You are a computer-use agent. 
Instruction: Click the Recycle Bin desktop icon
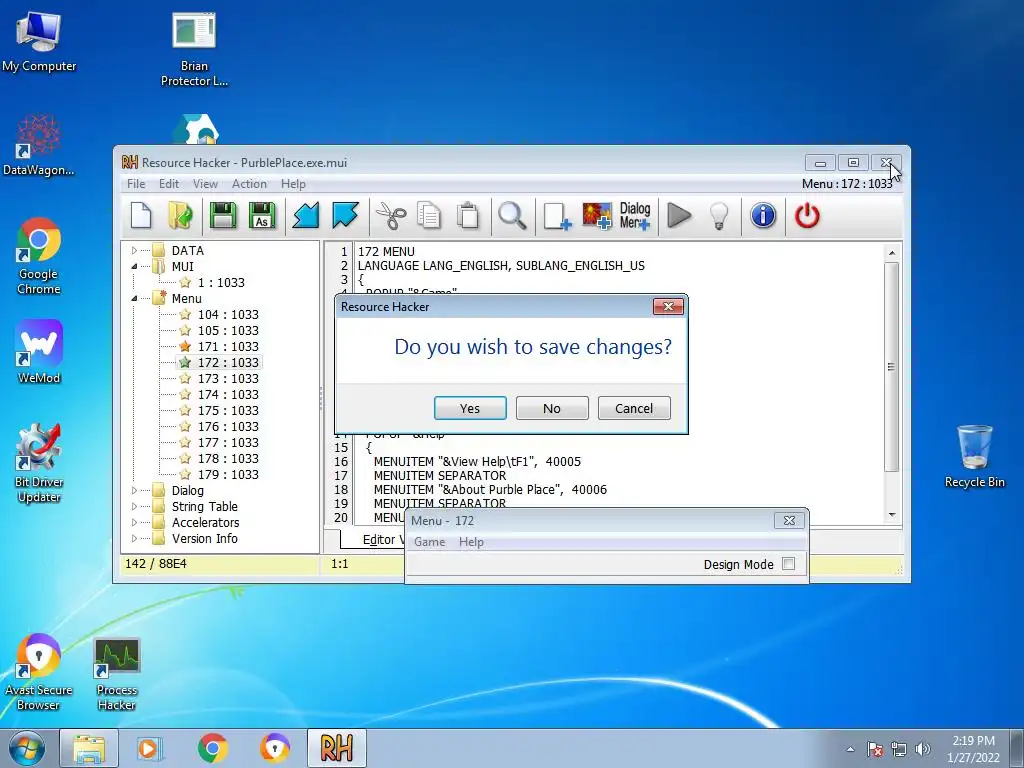click(x=974, y=455)
